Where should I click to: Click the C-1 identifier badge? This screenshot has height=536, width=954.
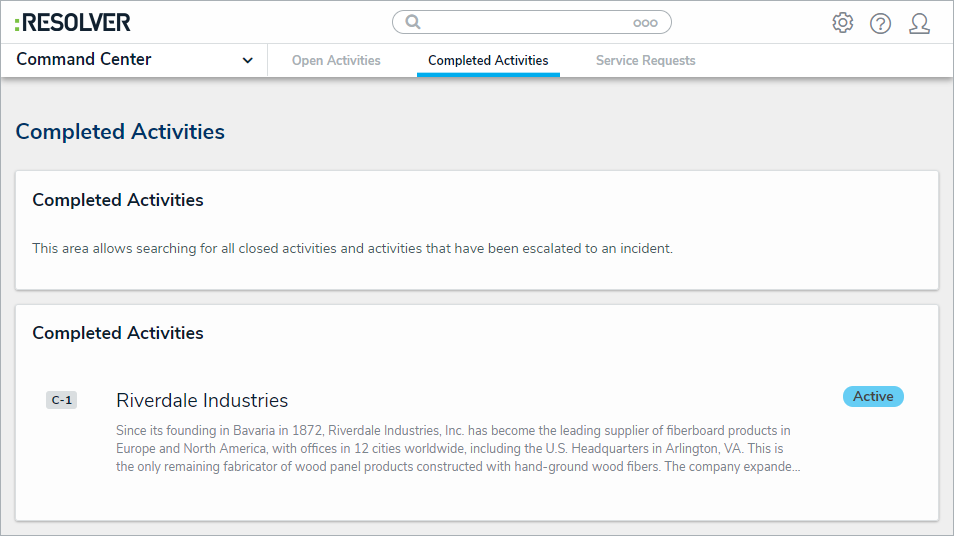tap(61, 400)
